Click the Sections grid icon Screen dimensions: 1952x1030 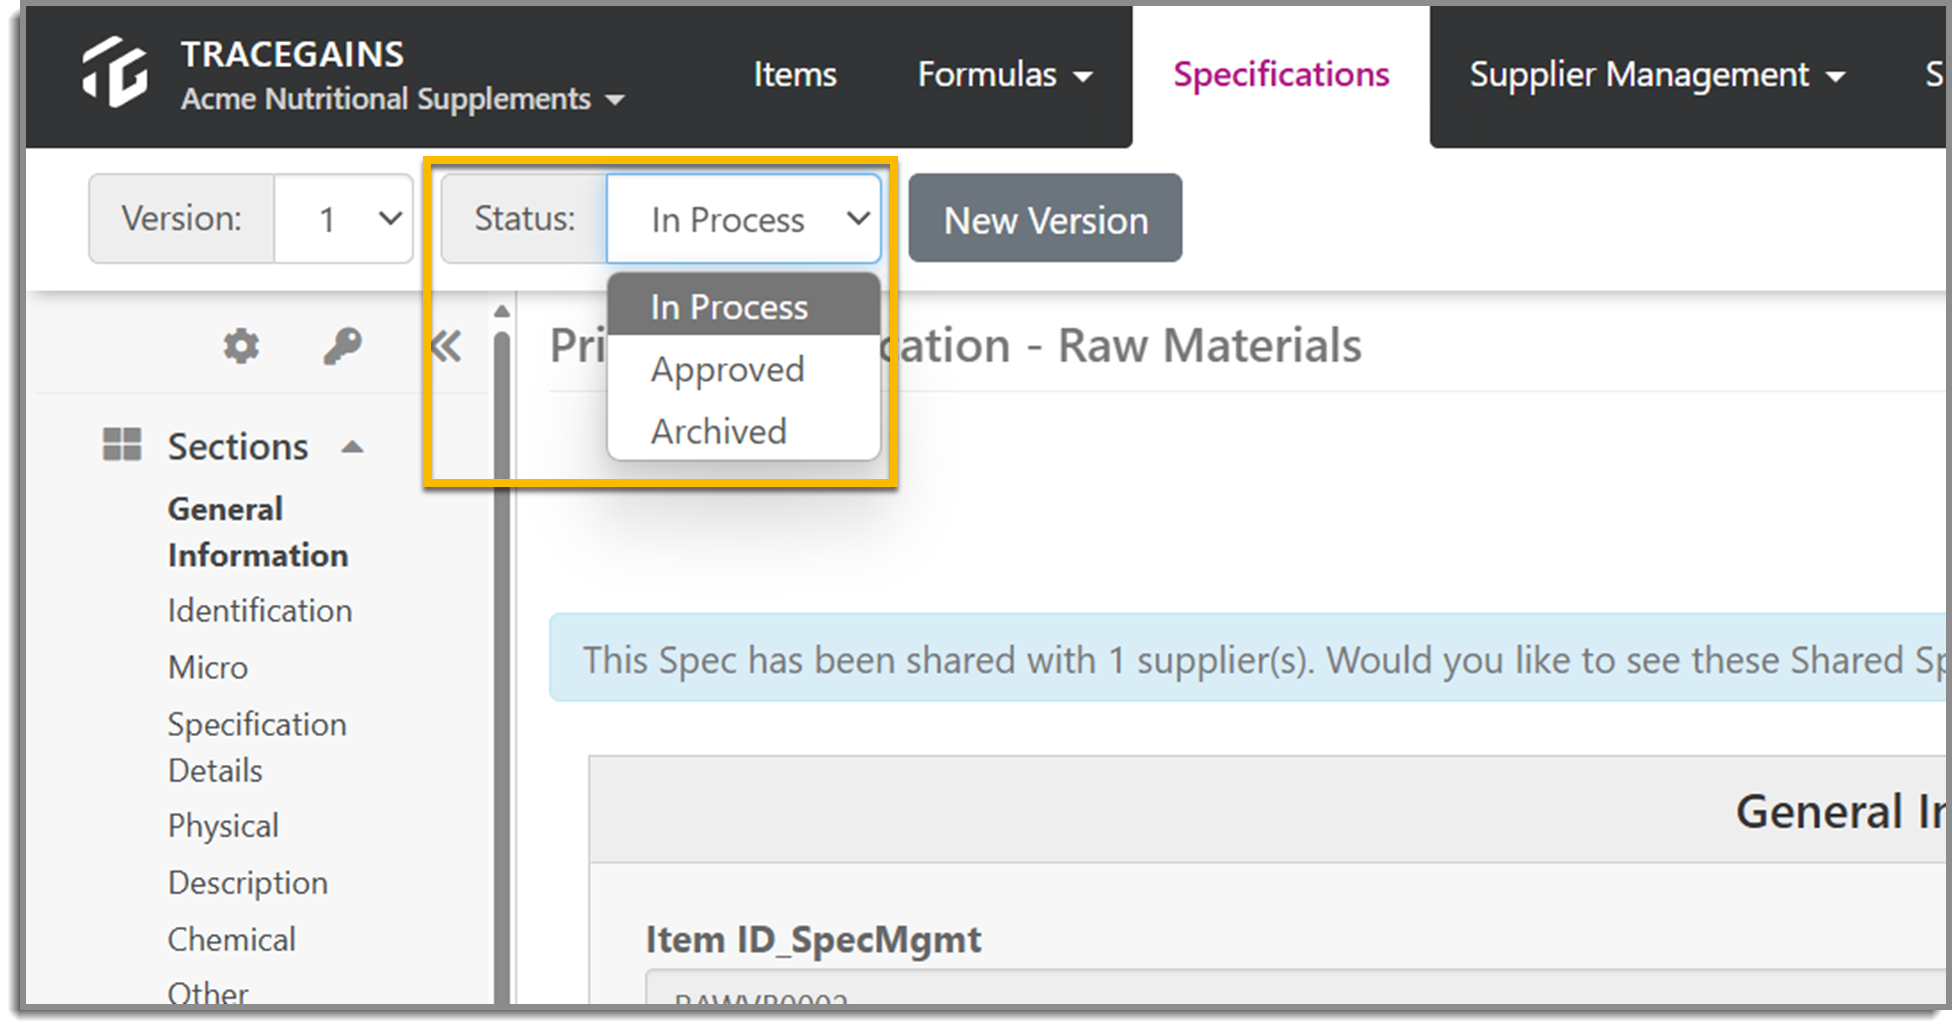pos(122,444)
